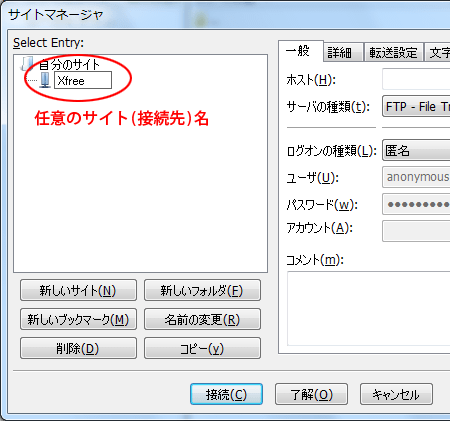
Task: Click the server icon next to Xfree
Action: click(x=45, y=80)
